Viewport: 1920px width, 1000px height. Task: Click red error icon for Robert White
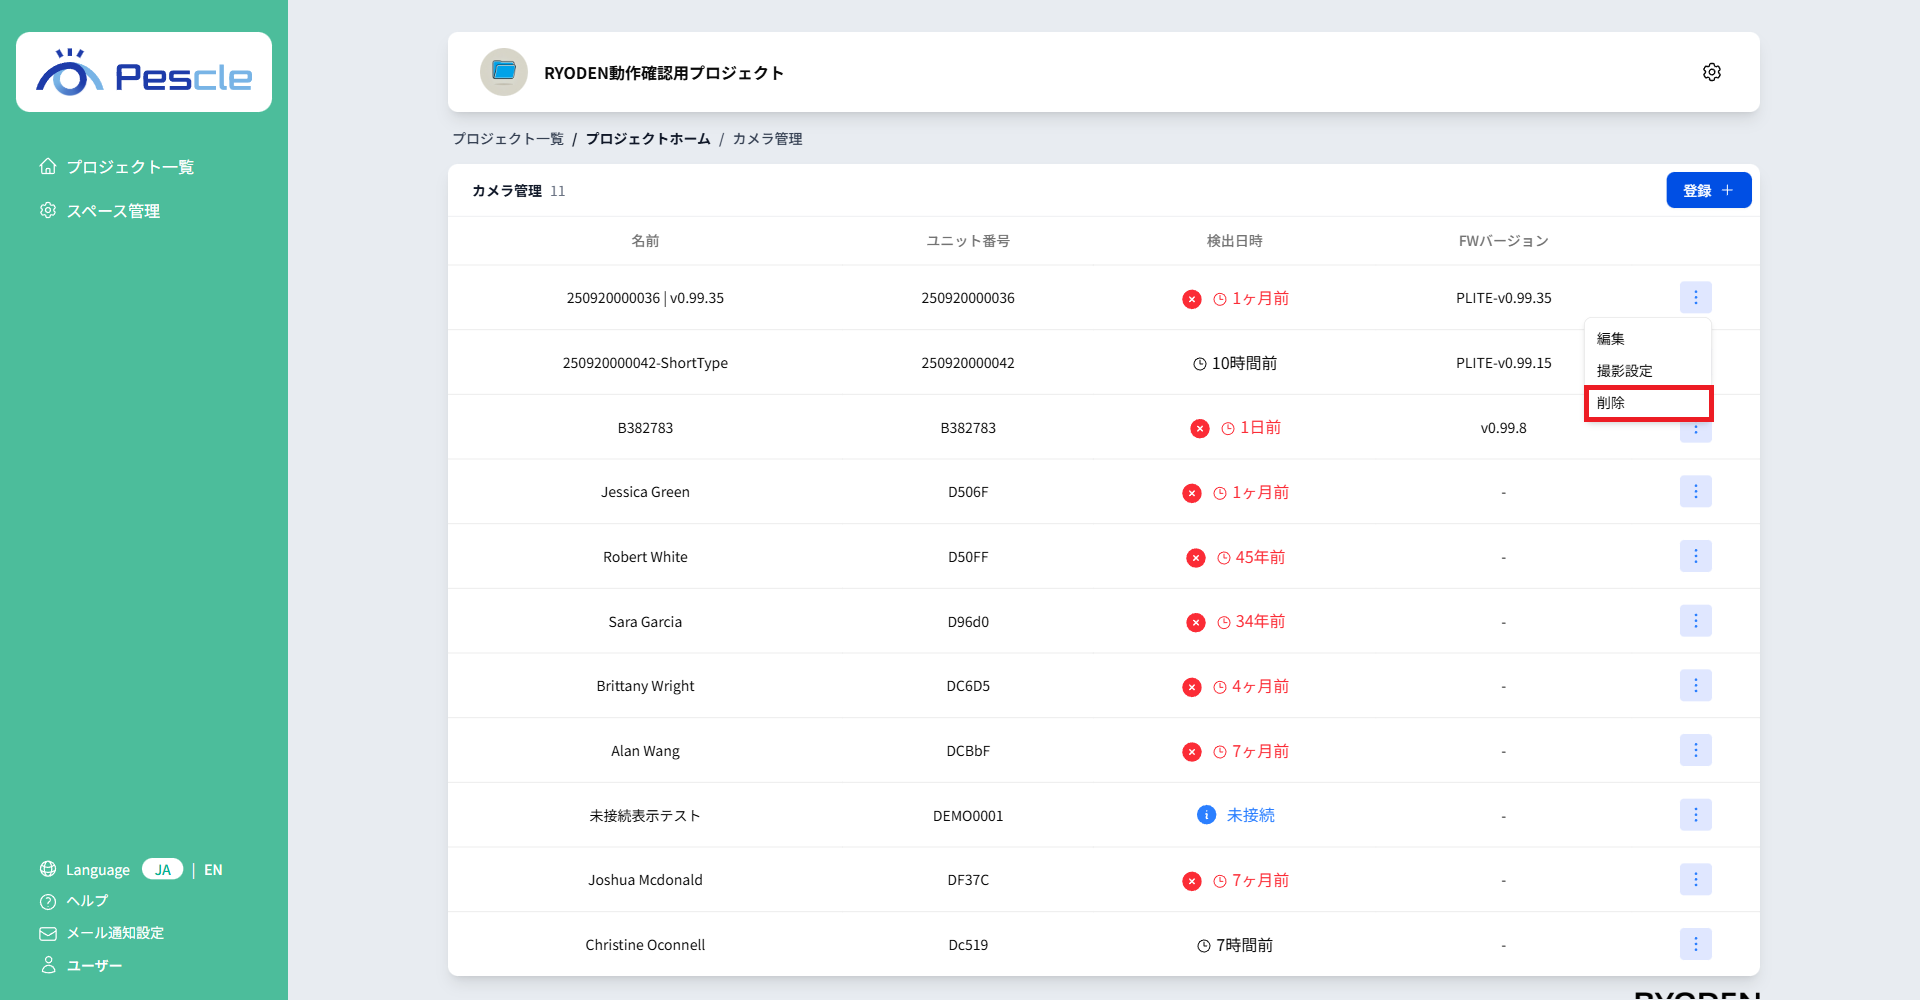click(1195, 558)
